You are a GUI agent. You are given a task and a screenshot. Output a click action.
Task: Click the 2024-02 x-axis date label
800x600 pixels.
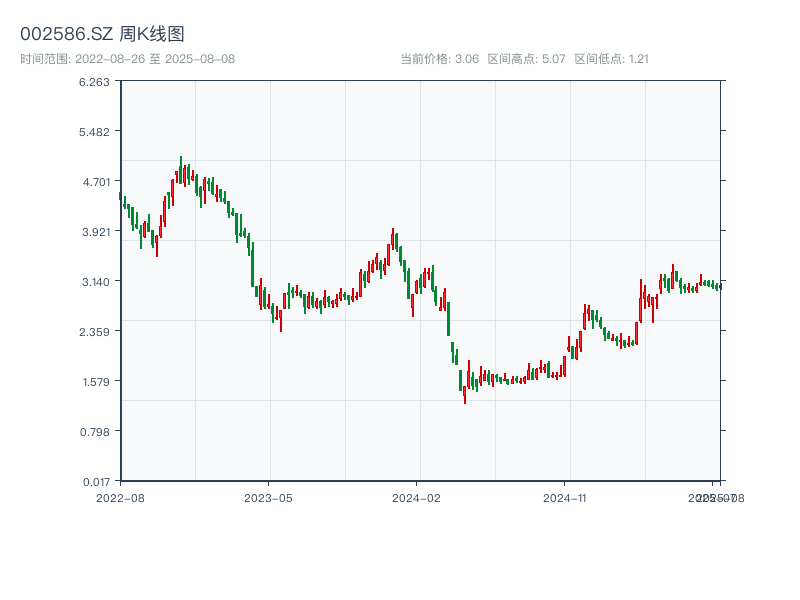click(417, 497)
